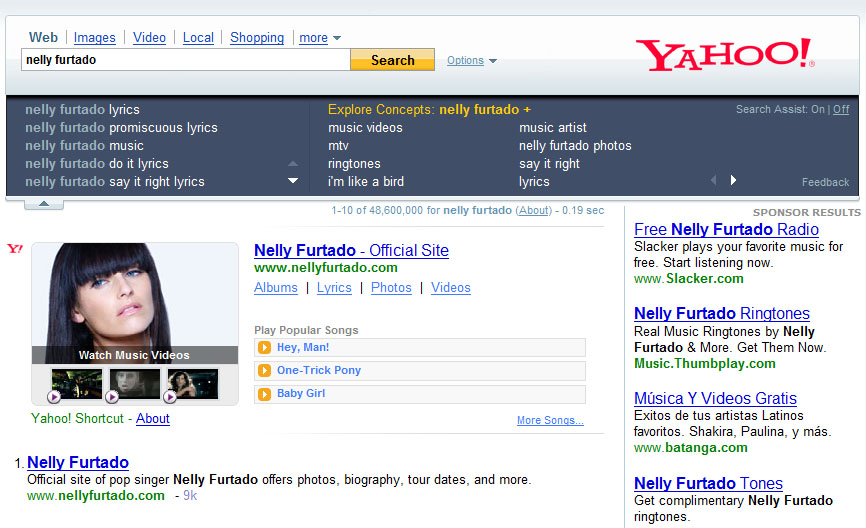Choose suggestion nelly furtado promiscuous lyrics
The height and width of the screenshot is (528, 866).
pyautogui.click(x=122, y=128)
